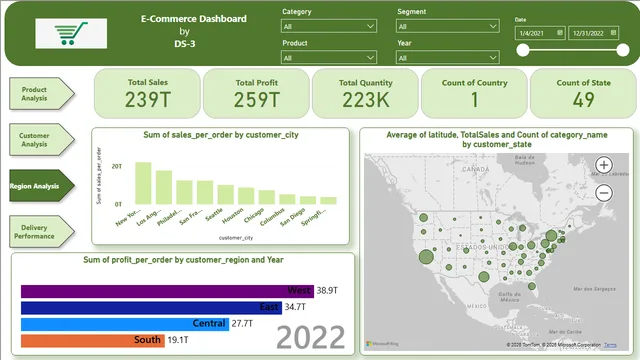Open the end date calendar picker icon
Image resolution: width=640 pixels, height=360 pixels.
[x=613, y=33]
